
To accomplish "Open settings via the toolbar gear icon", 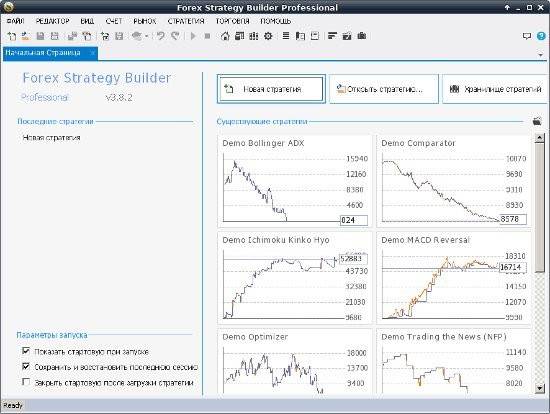I will coord(268,36).
